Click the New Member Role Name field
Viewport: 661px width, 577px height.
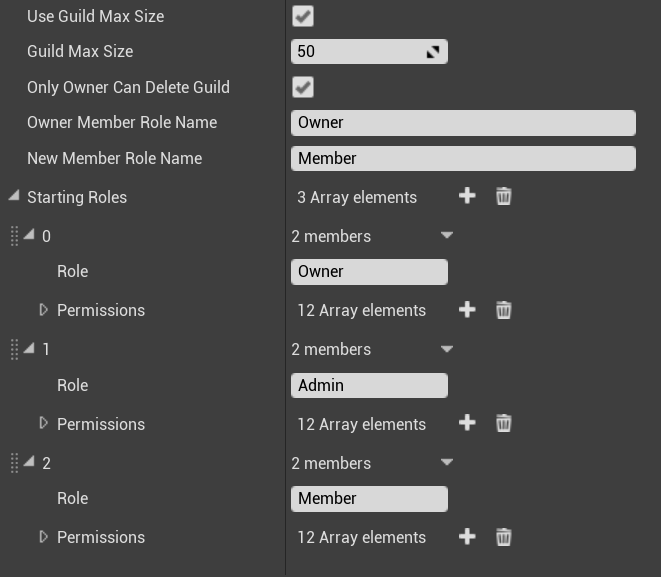(x=463, y=158)
